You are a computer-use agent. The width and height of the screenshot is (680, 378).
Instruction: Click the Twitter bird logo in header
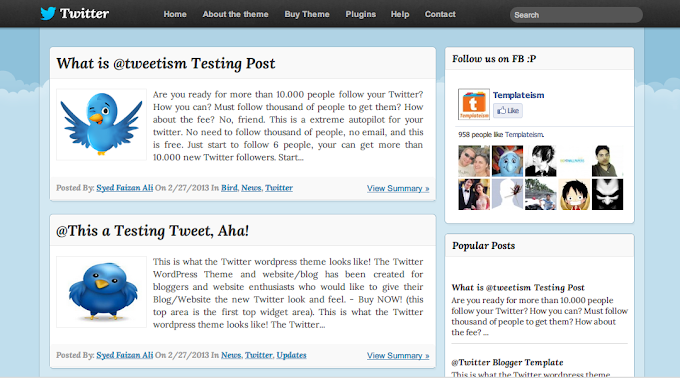48,13
